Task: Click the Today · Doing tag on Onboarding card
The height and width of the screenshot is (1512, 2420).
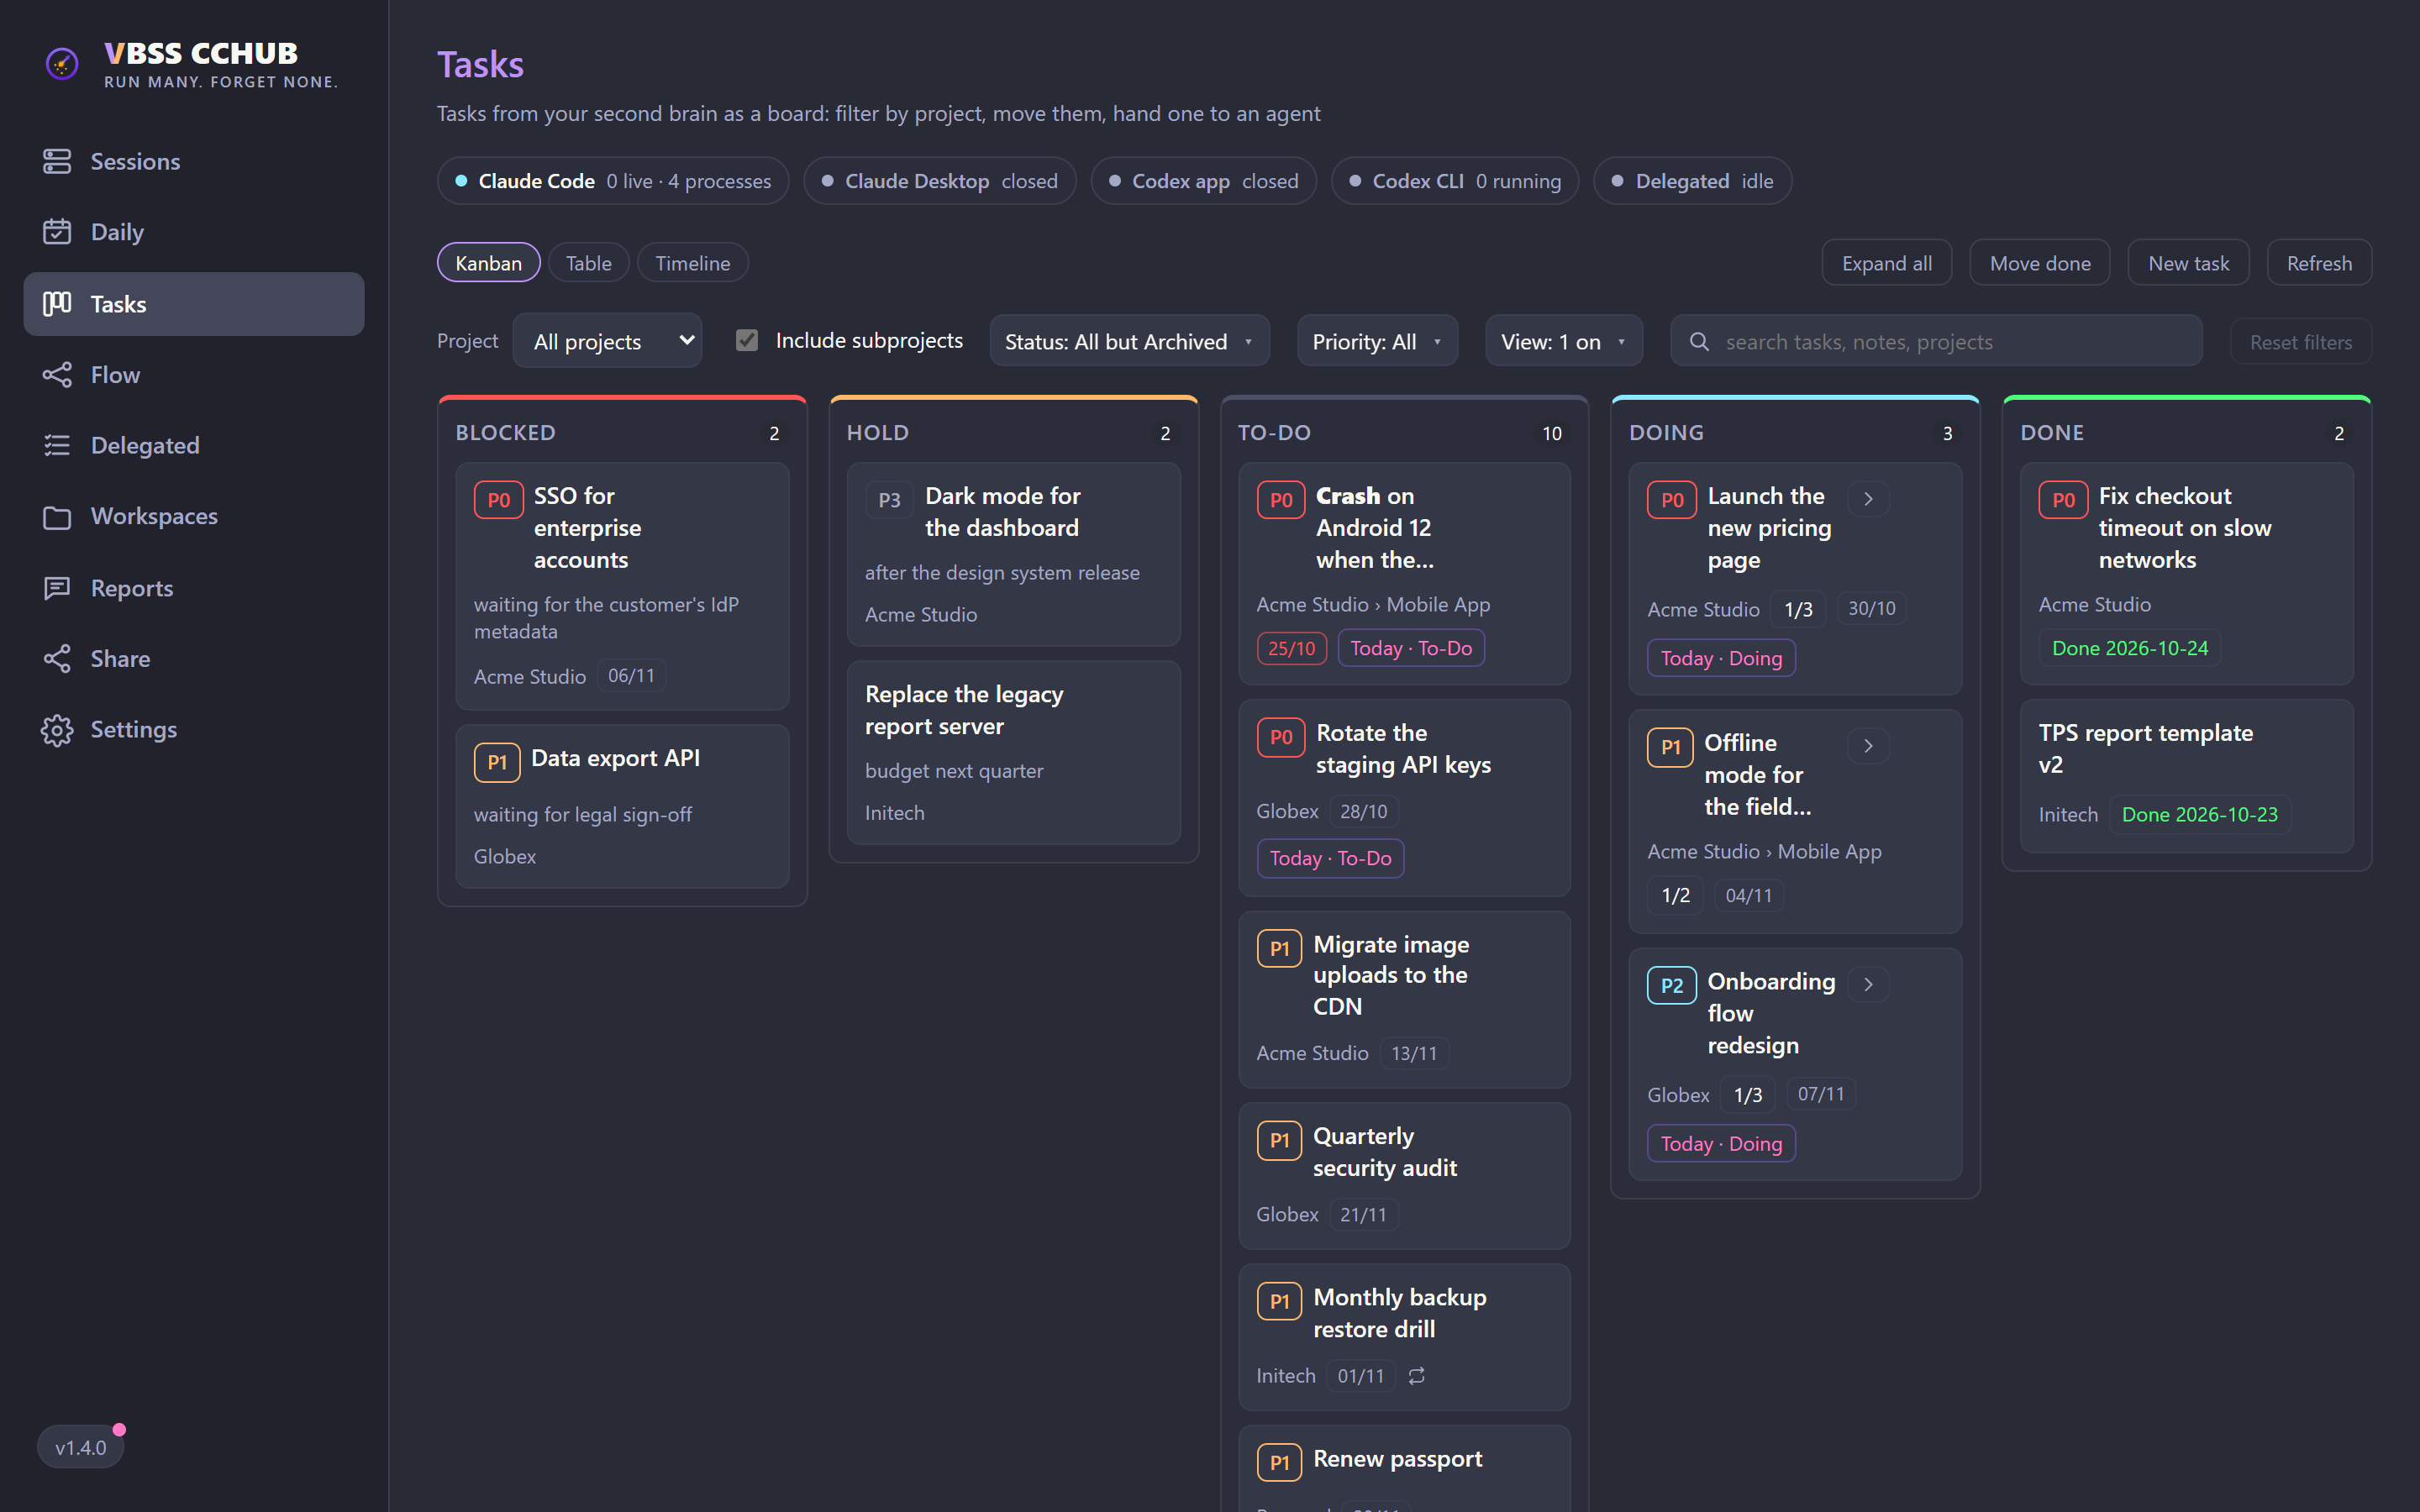Action: pos(1721,1143)
